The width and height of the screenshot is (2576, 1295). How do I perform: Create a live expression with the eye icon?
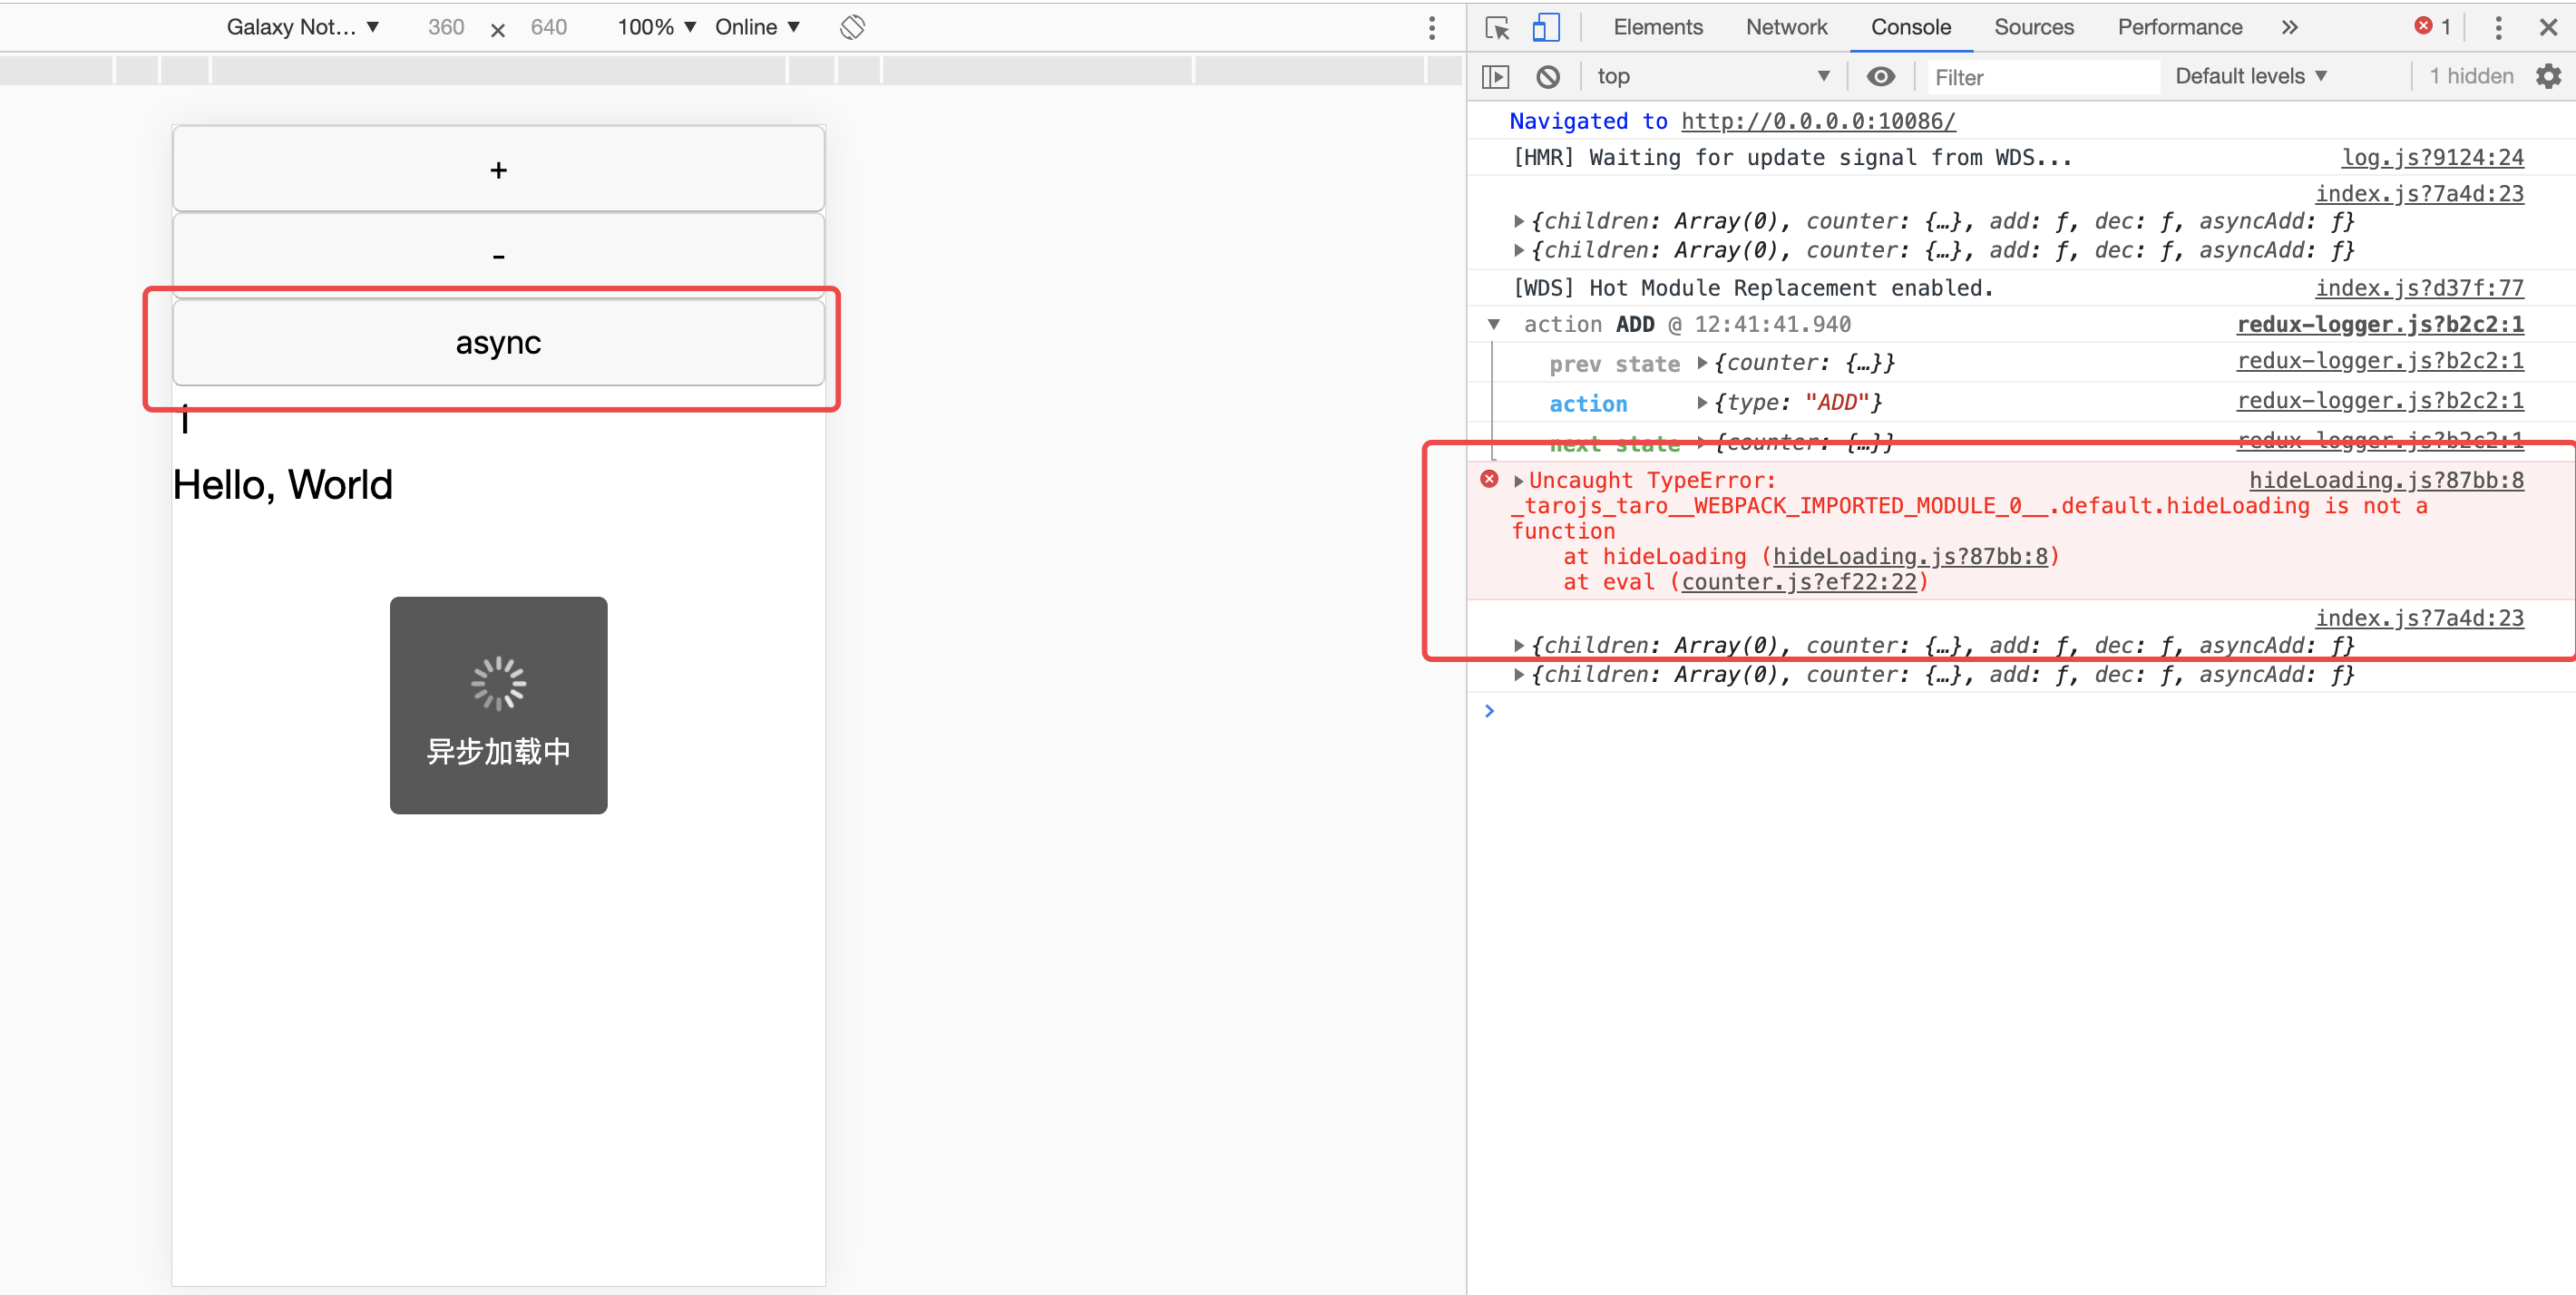(1883, 76)
